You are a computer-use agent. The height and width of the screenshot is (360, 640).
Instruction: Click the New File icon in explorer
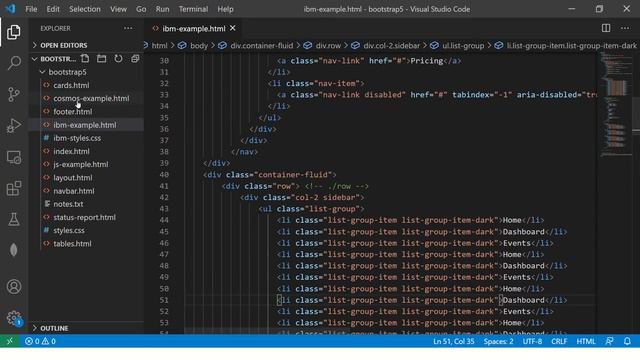[x=85, y=59]
